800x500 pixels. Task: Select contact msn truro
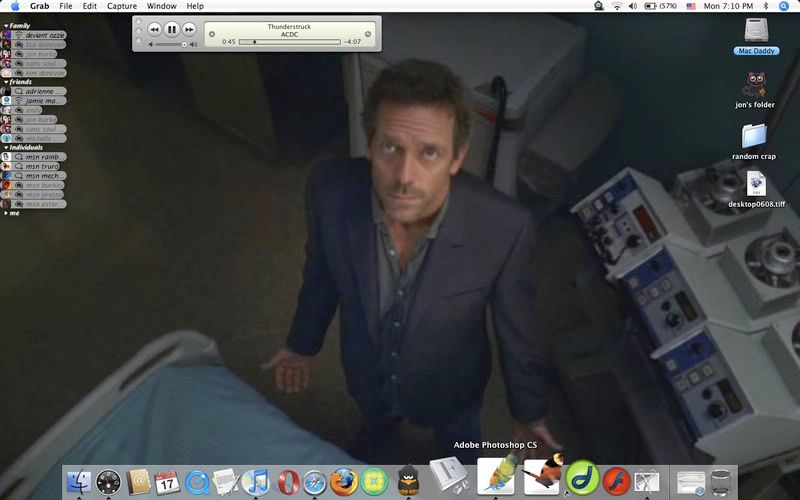[x=31, y=166]
